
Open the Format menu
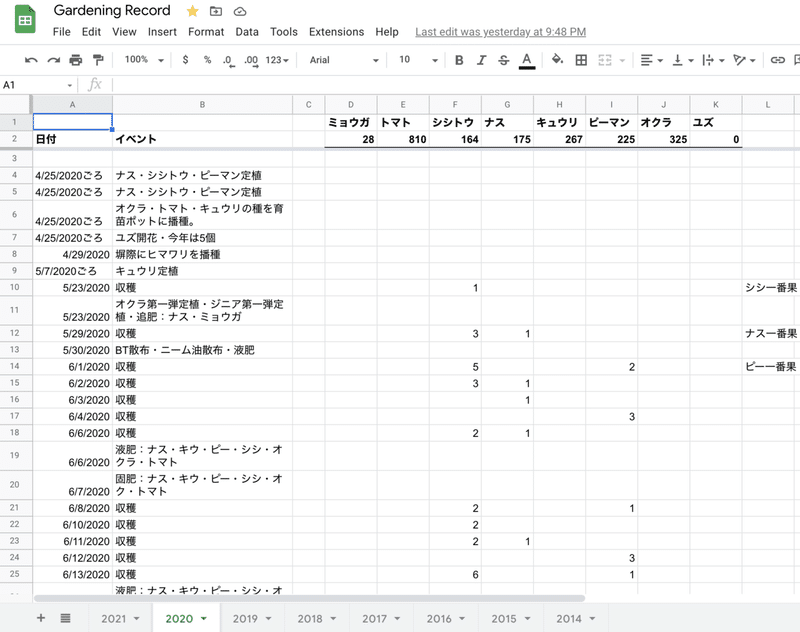tap(206, 32)
